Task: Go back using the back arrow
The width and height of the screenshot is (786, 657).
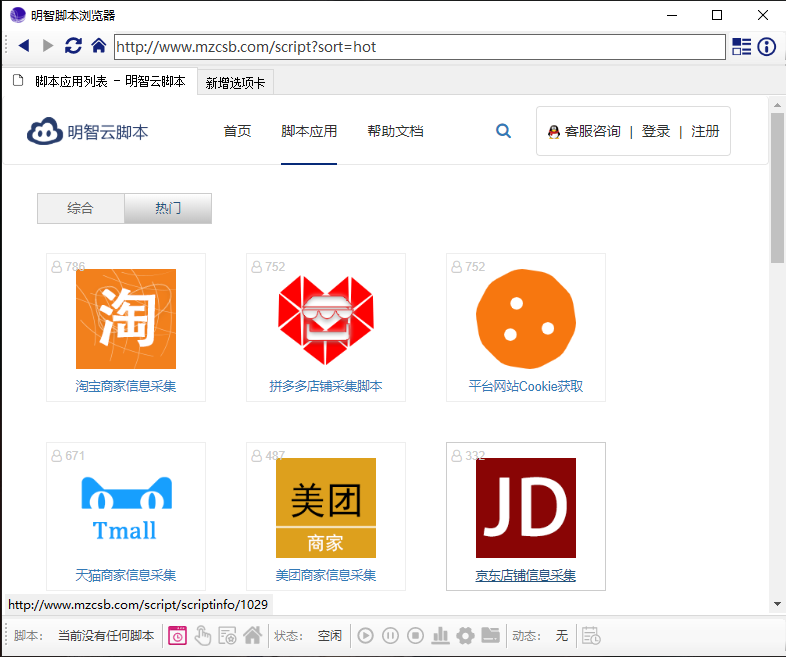Action: click(x=24, y=46)
